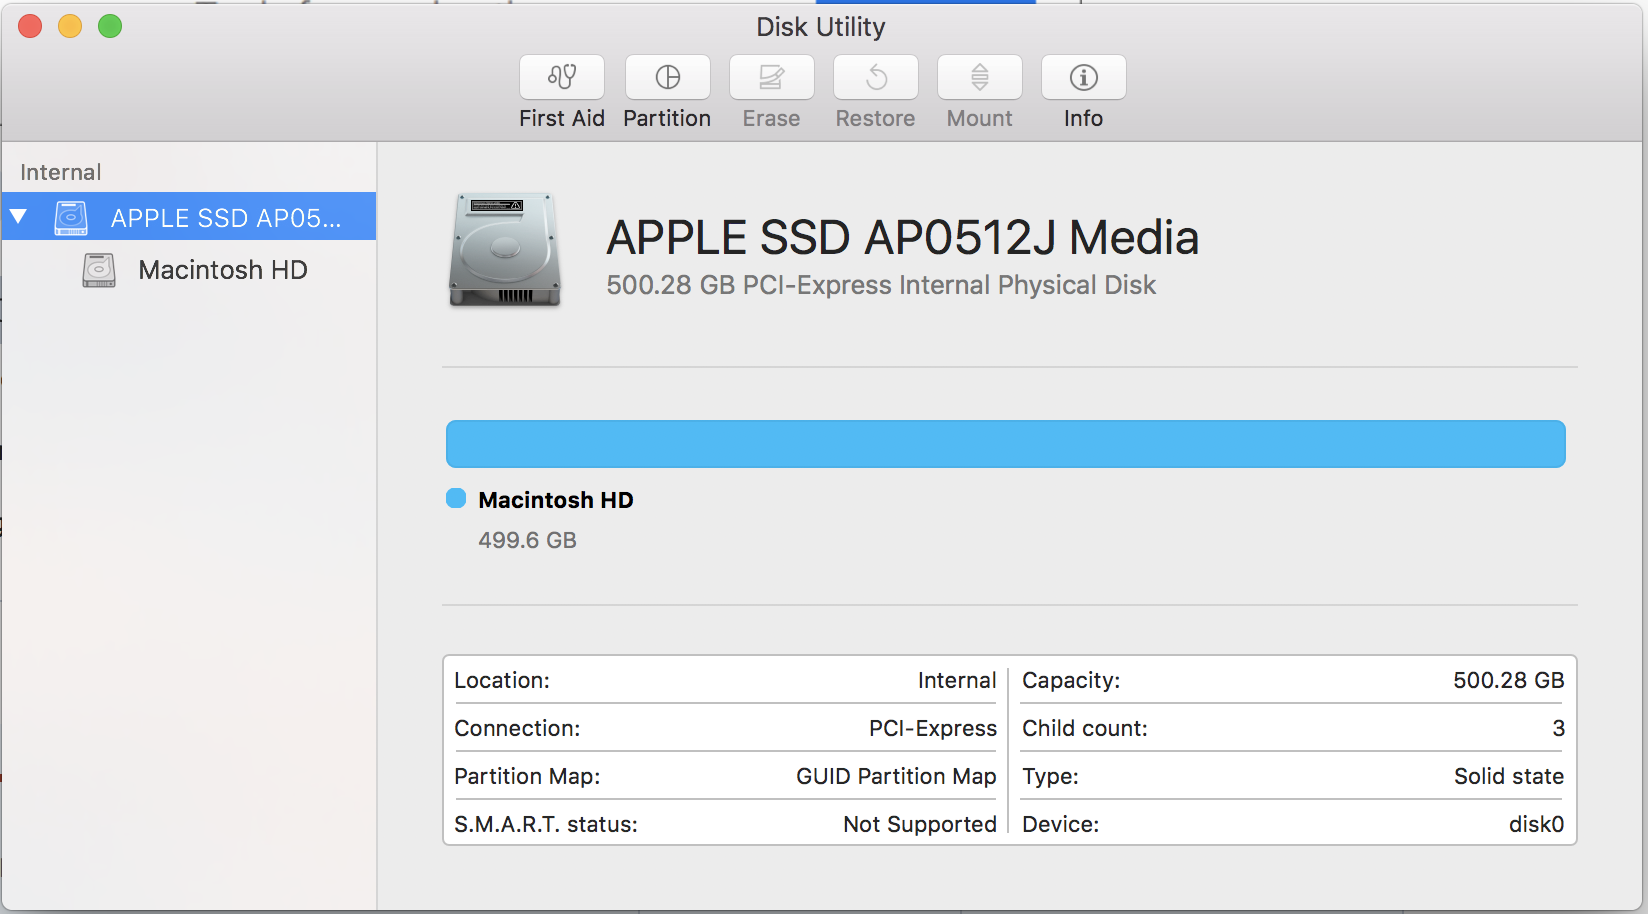
Task: Click the Mount toolbar icon
Action: pyautogui.click(x=979, y=78)
